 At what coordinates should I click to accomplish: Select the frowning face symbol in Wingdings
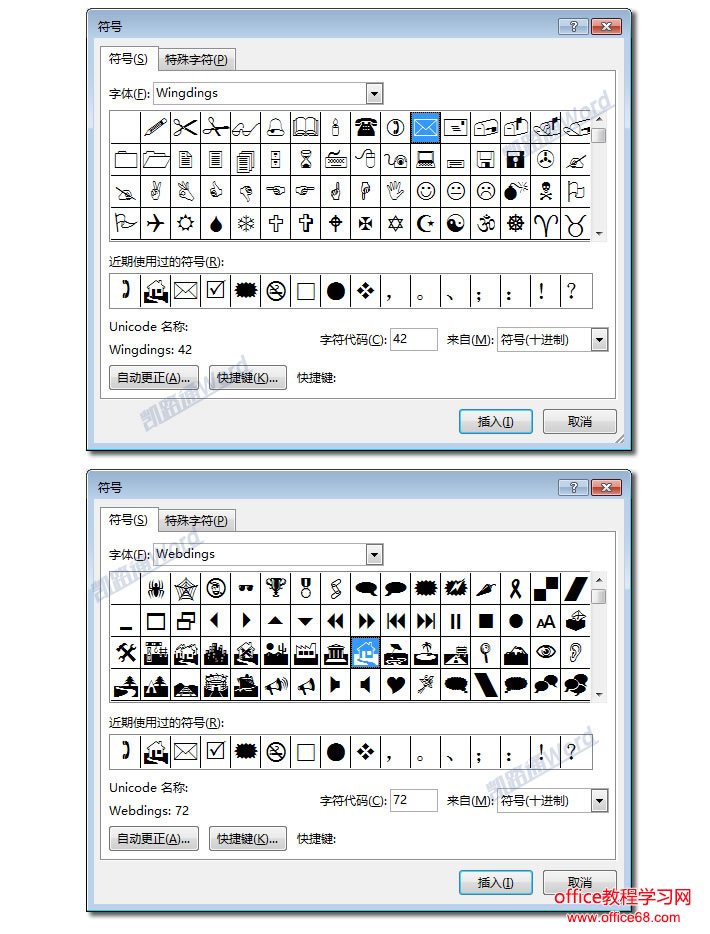[485, 191]
